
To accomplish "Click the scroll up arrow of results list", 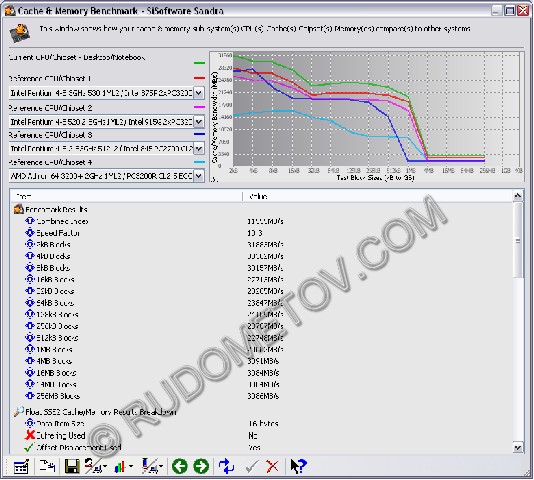I will pos(517,196).
